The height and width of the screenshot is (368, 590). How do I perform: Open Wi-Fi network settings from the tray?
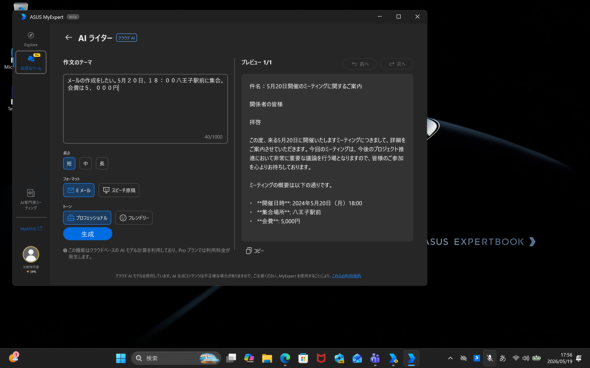point(516,358)
